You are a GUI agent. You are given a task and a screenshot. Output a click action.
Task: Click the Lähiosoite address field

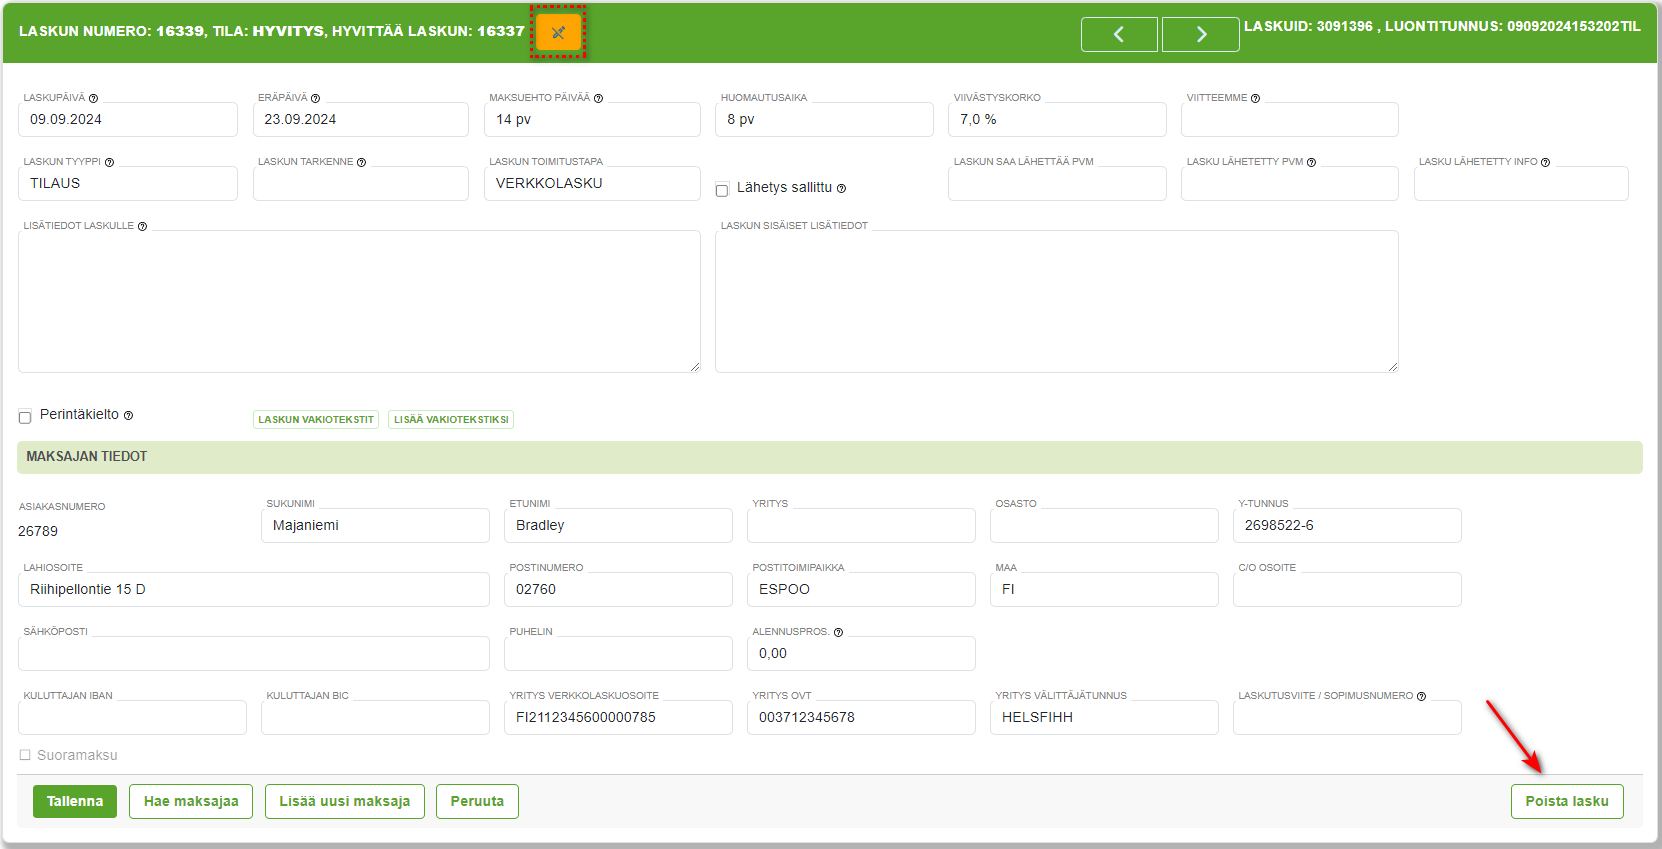point(254,589)
